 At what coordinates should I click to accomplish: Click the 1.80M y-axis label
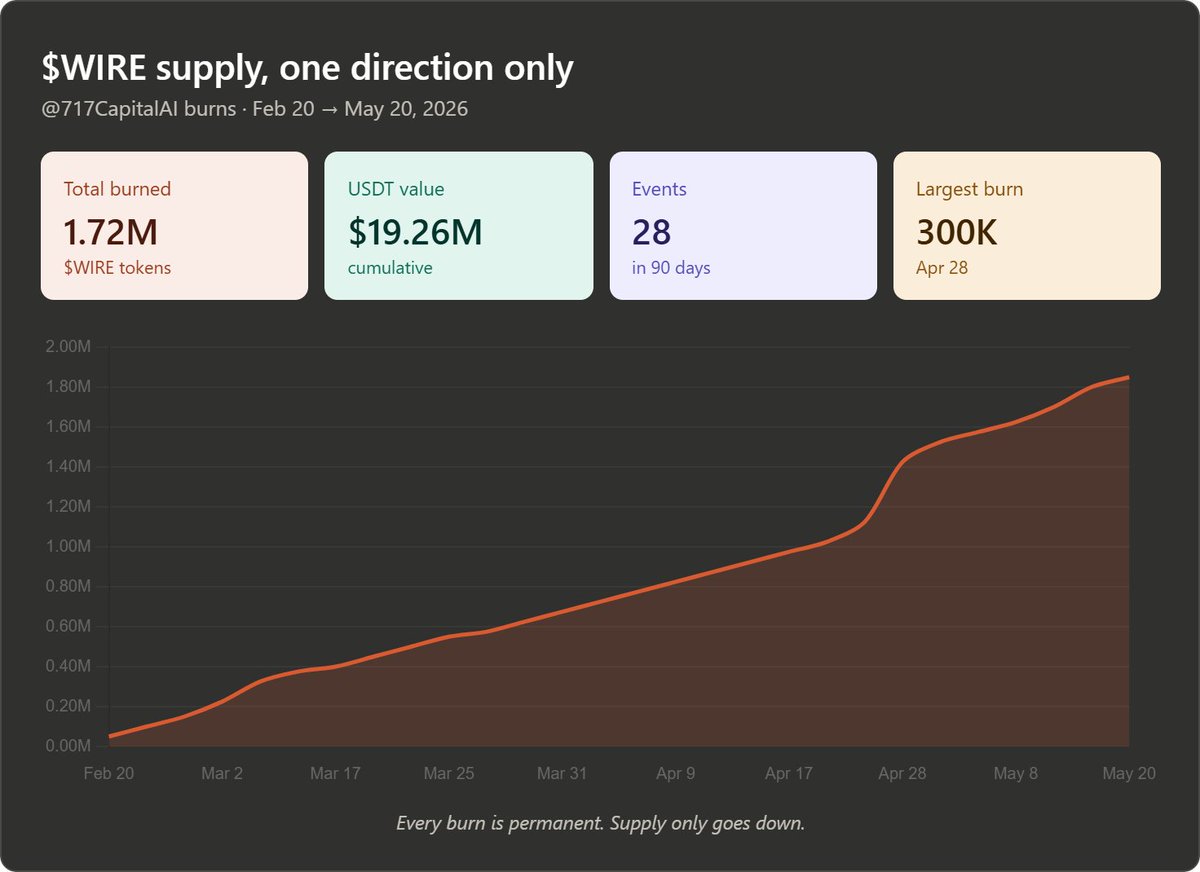(x=68, y=387)
